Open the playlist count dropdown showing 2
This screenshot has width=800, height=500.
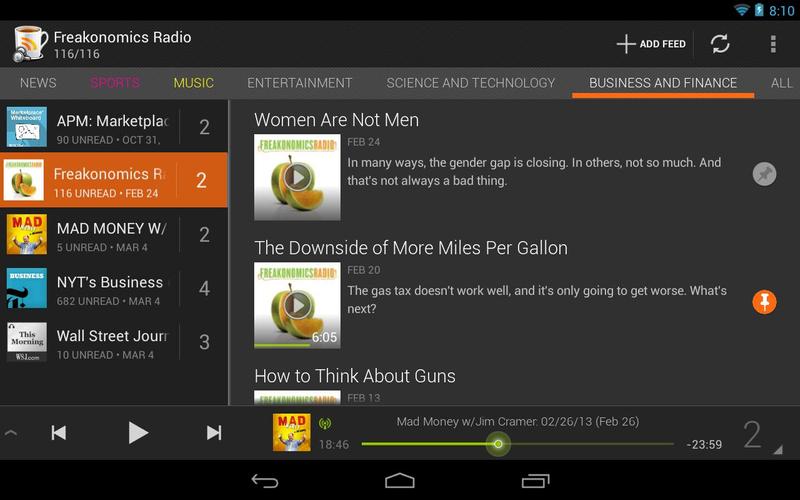[760, 435]
